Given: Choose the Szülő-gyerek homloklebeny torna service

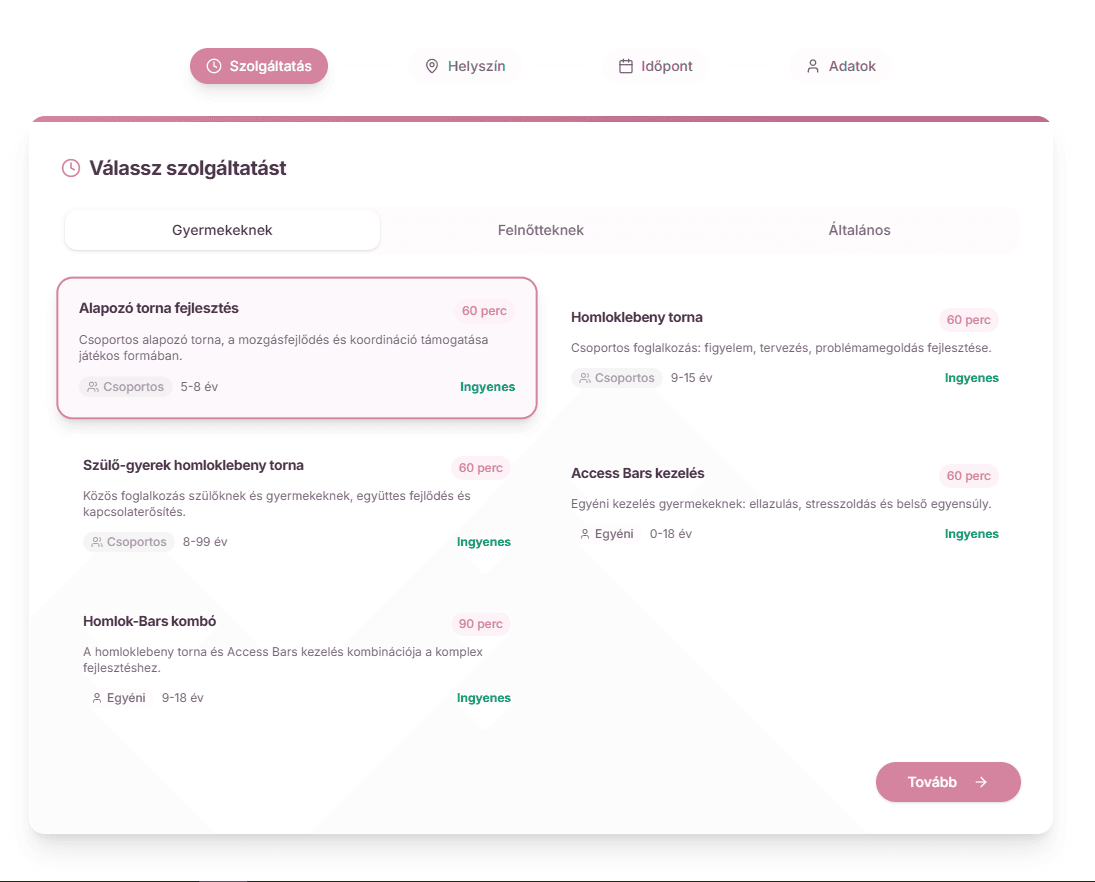Looking at the screenshot, I should pos(297,504).
